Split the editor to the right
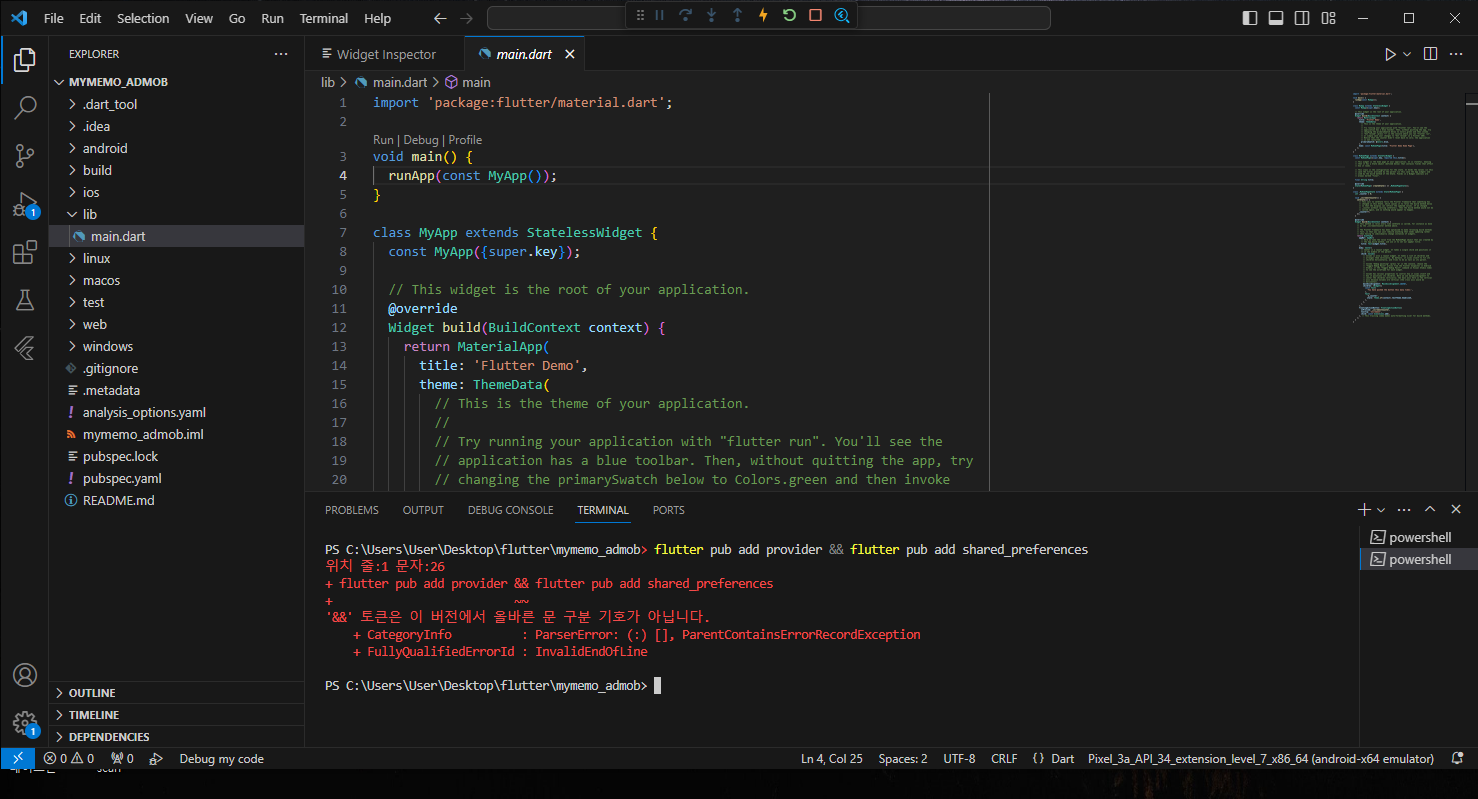Image resolution: width=1478 pixels, height=799 pixels. pos(1430,54)
